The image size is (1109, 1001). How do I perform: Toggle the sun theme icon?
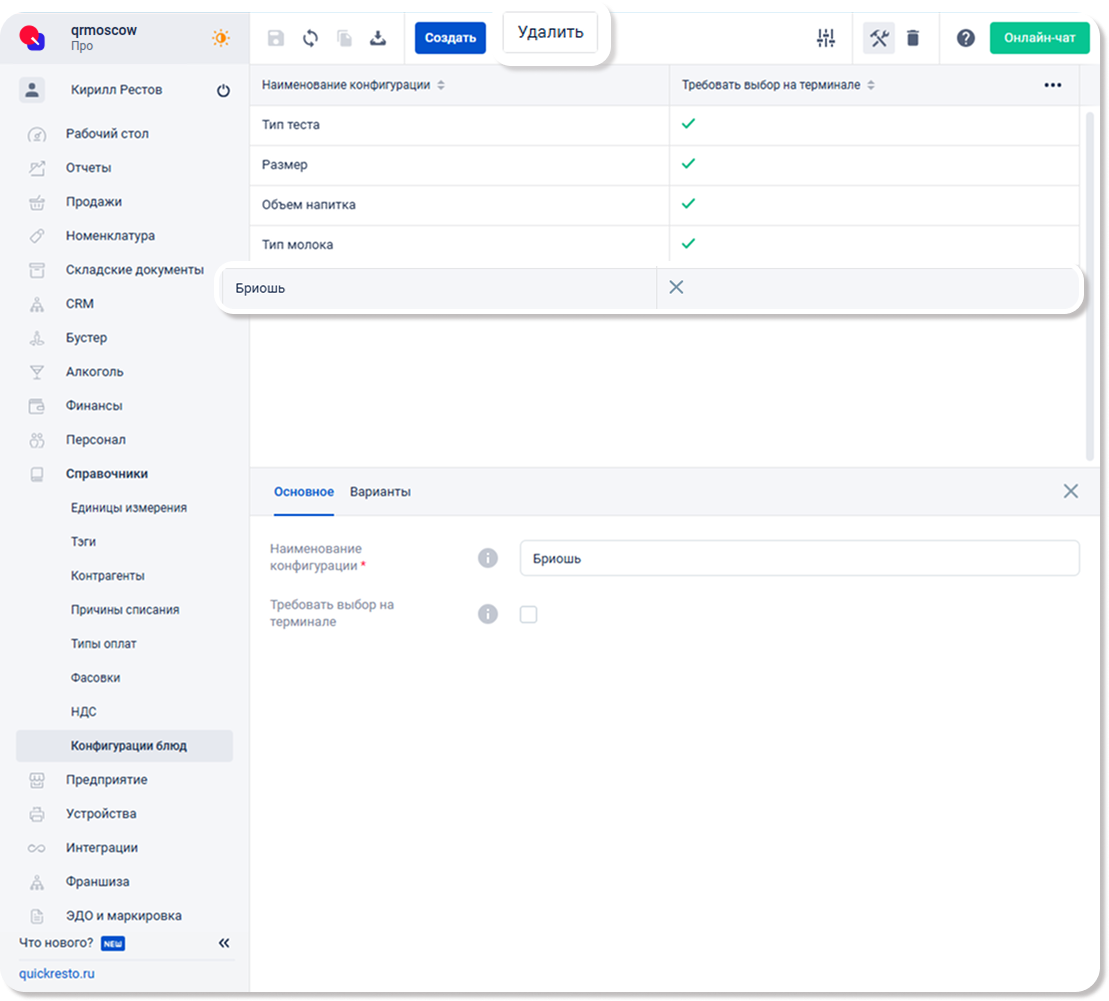click(221, 37)
